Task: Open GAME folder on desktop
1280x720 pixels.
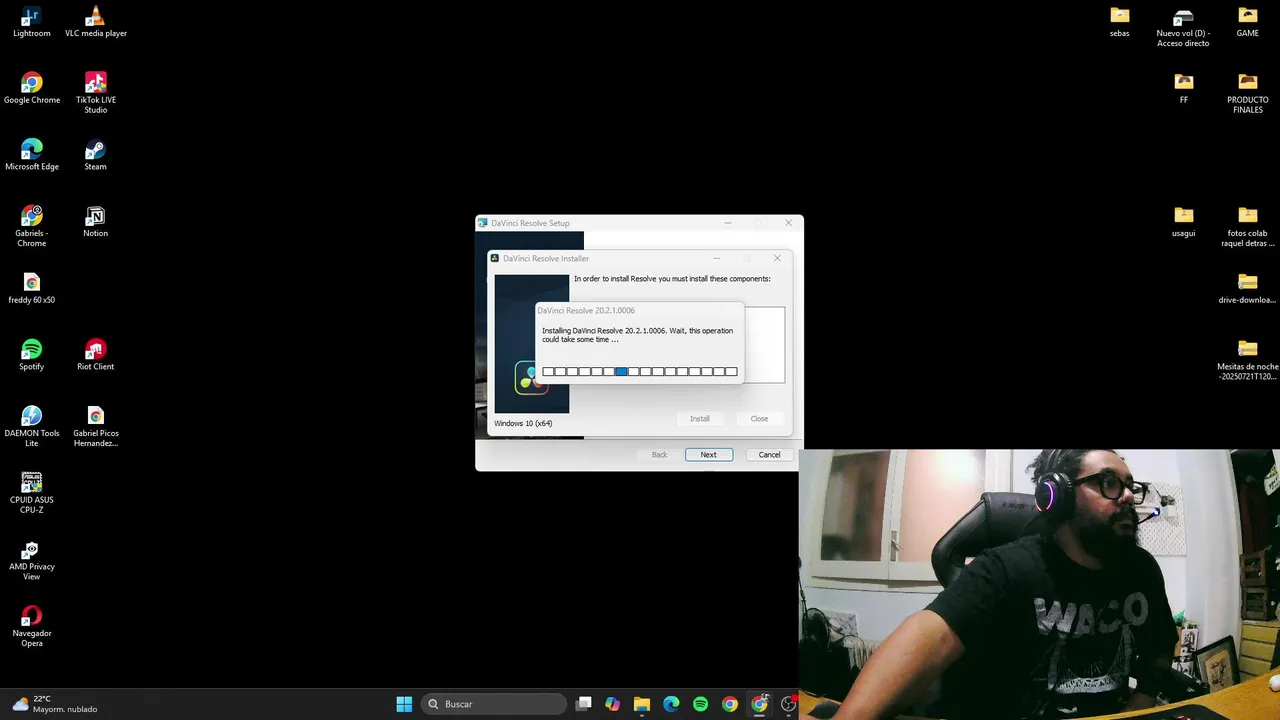Action: (x=1247, y=22)
